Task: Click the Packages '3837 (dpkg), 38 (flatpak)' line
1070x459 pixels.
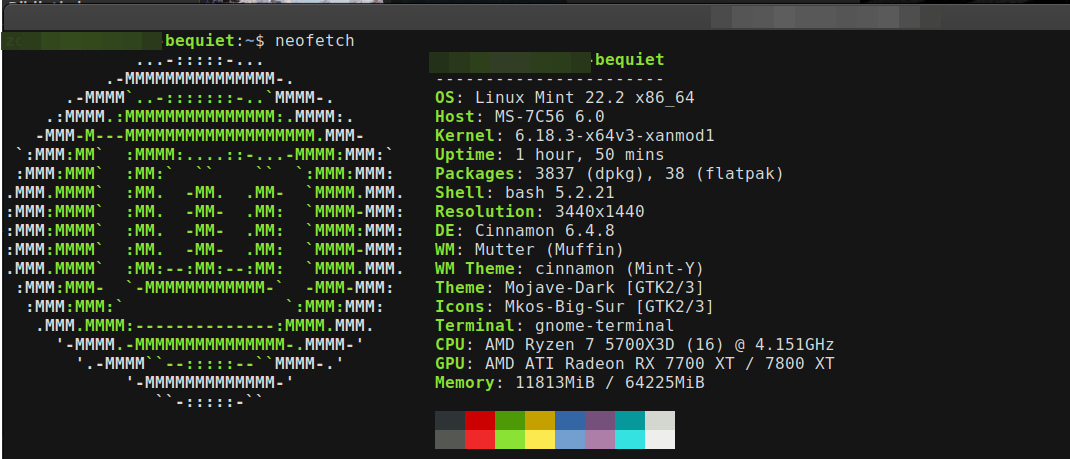Action: click(x=609, y=174)
